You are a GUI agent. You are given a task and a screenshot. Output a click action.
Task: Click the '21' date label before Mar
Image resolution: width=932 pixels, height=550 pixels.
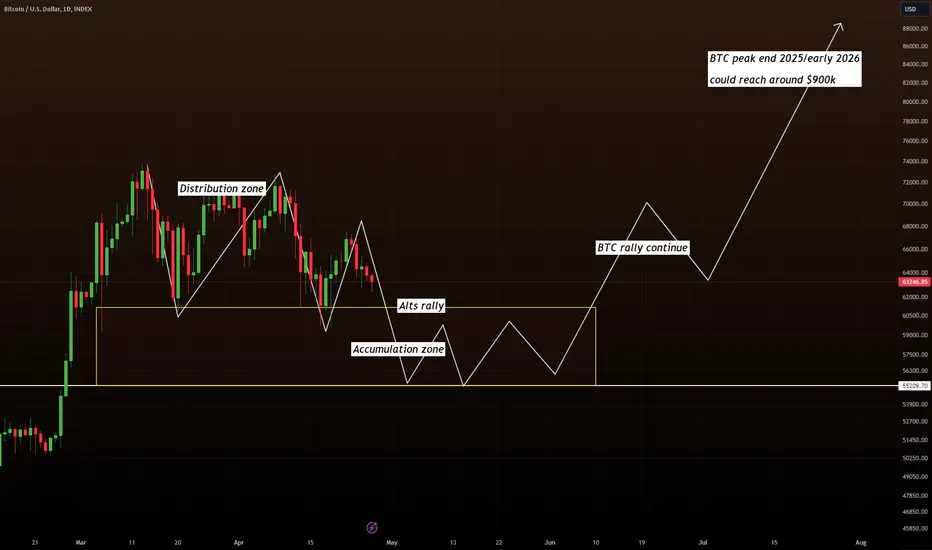click(35, 542)
